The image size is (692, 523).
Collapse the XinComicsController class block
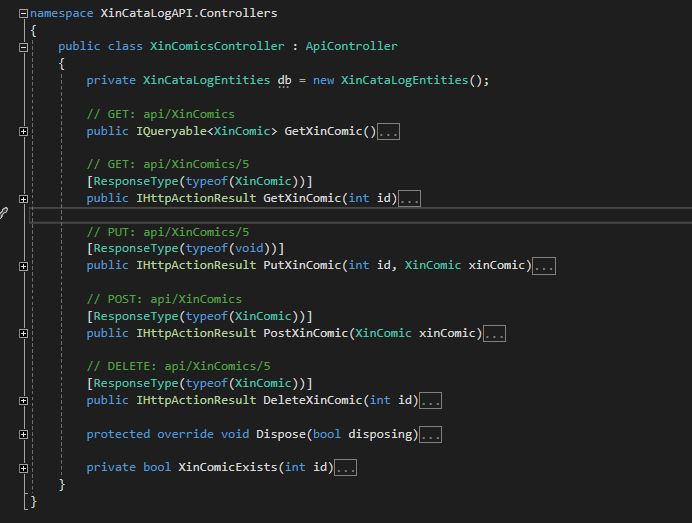click(23, 47)
